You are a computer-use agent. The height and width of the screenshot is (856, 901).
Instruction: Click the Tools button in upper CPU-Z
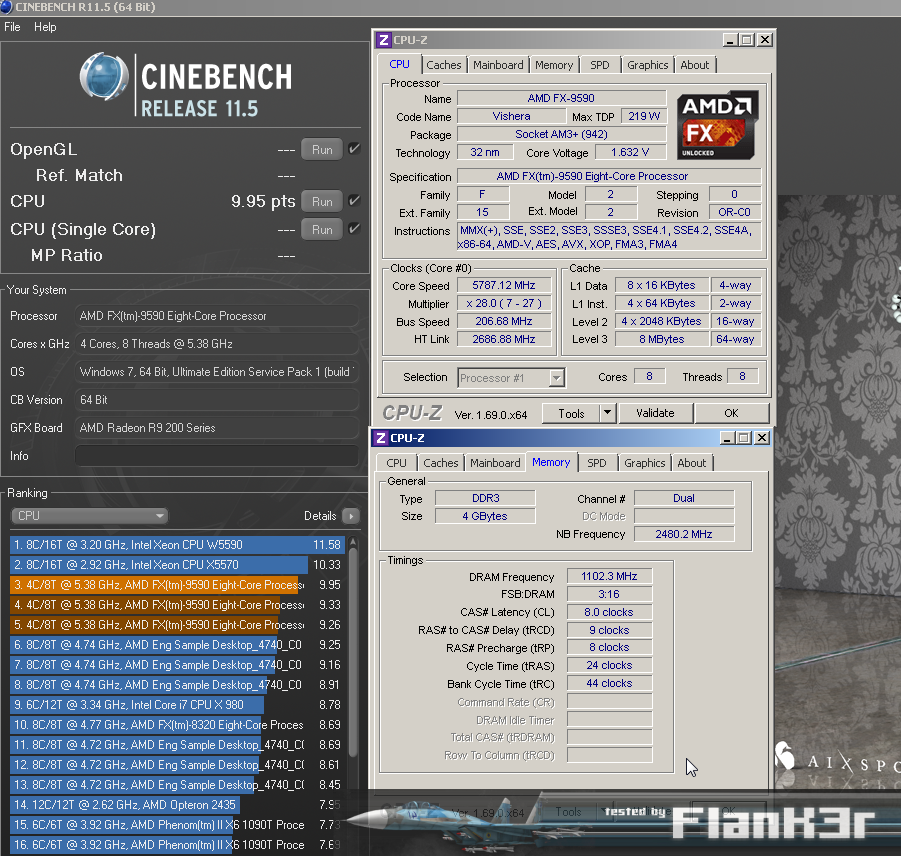click(571, 413)
